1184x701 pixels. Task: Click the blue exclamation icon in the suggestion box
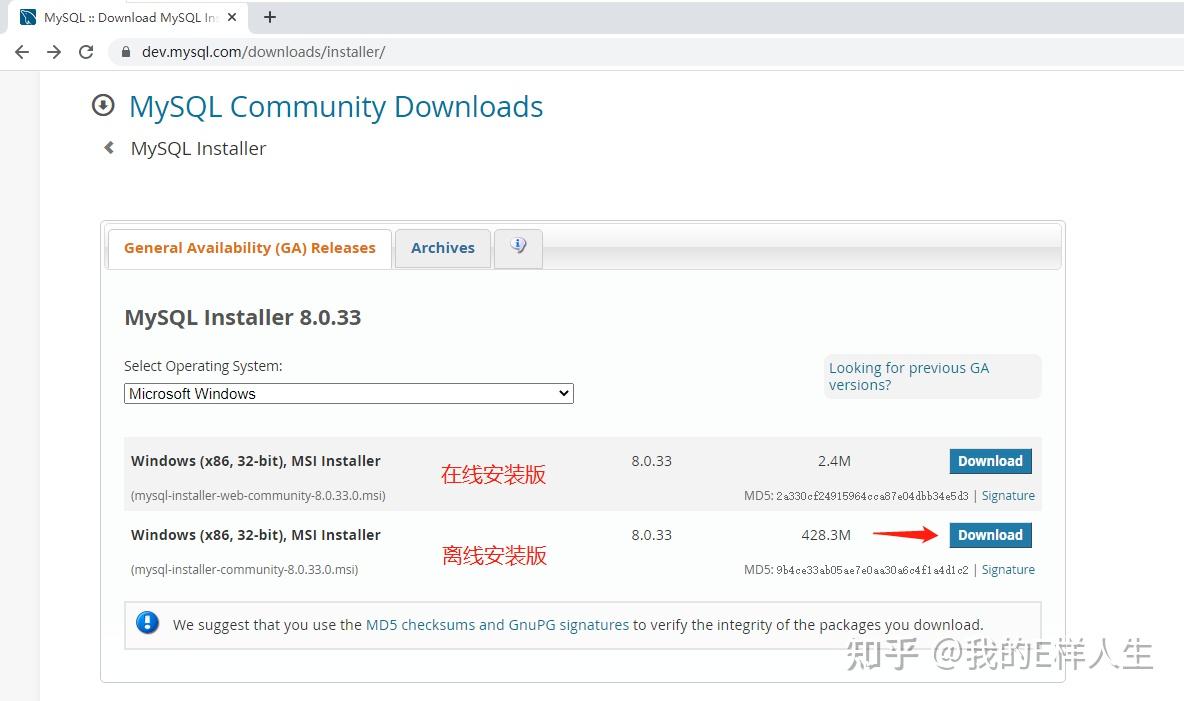click(x=147, y=622)
